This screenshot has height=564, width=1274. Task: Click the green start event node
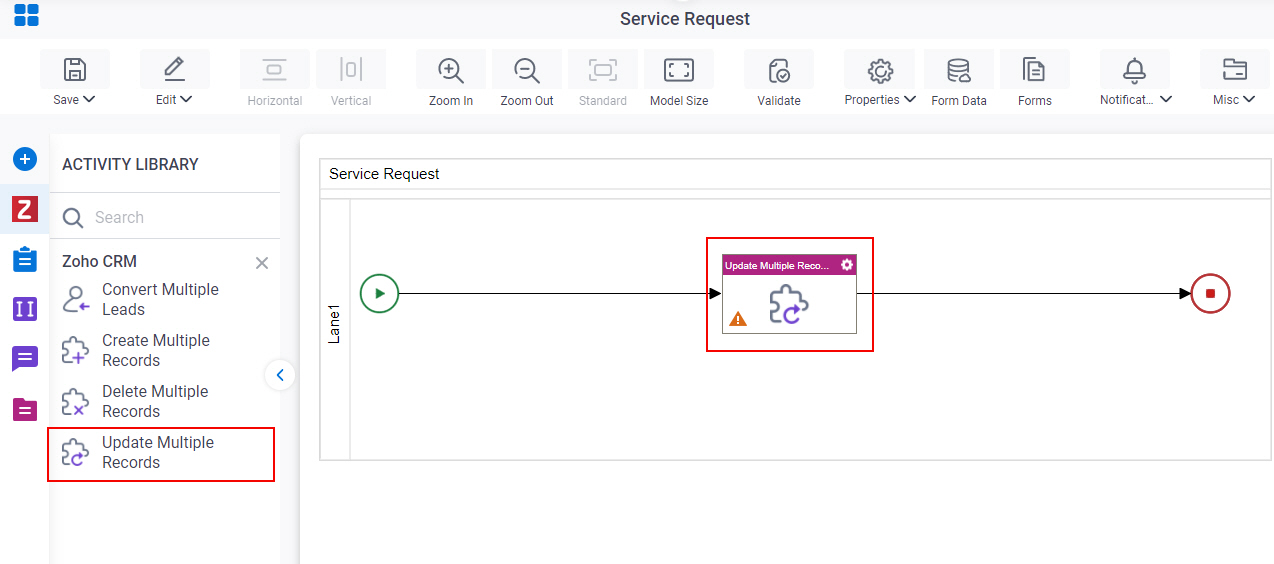coord(379,294)
